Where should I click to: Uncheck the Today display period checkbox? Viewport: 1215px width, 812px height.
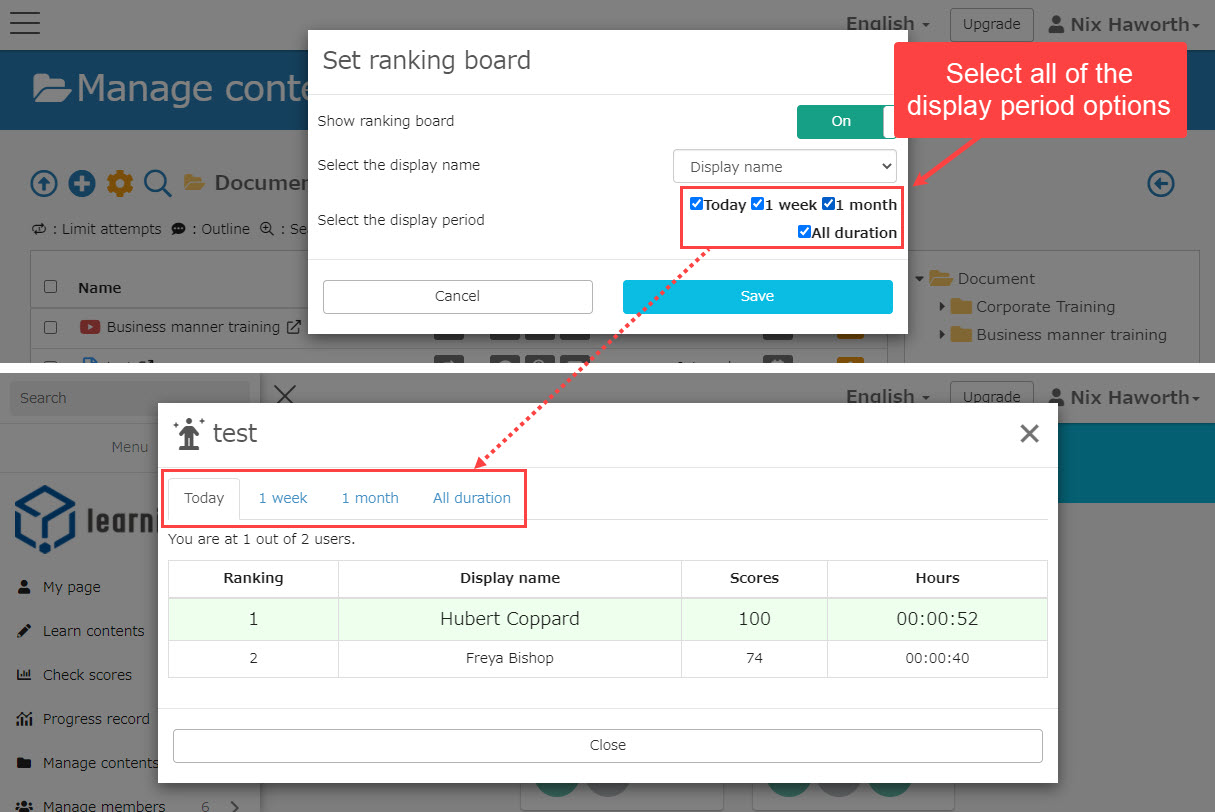tap(696, 204)
